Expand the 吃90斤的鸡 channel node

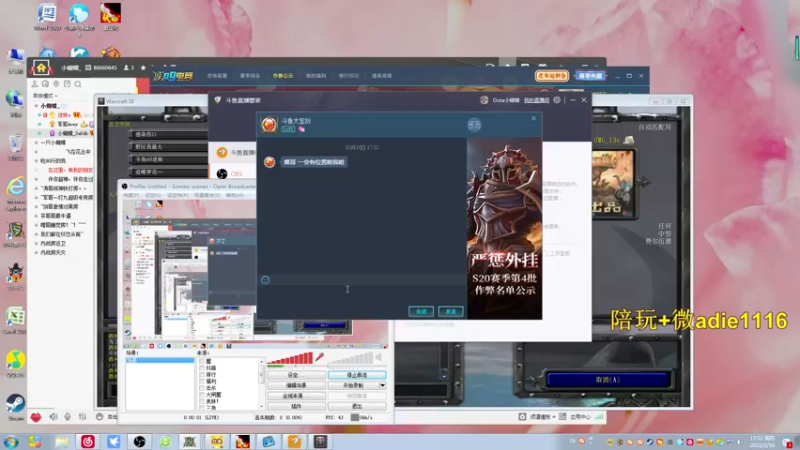(36, 161)
